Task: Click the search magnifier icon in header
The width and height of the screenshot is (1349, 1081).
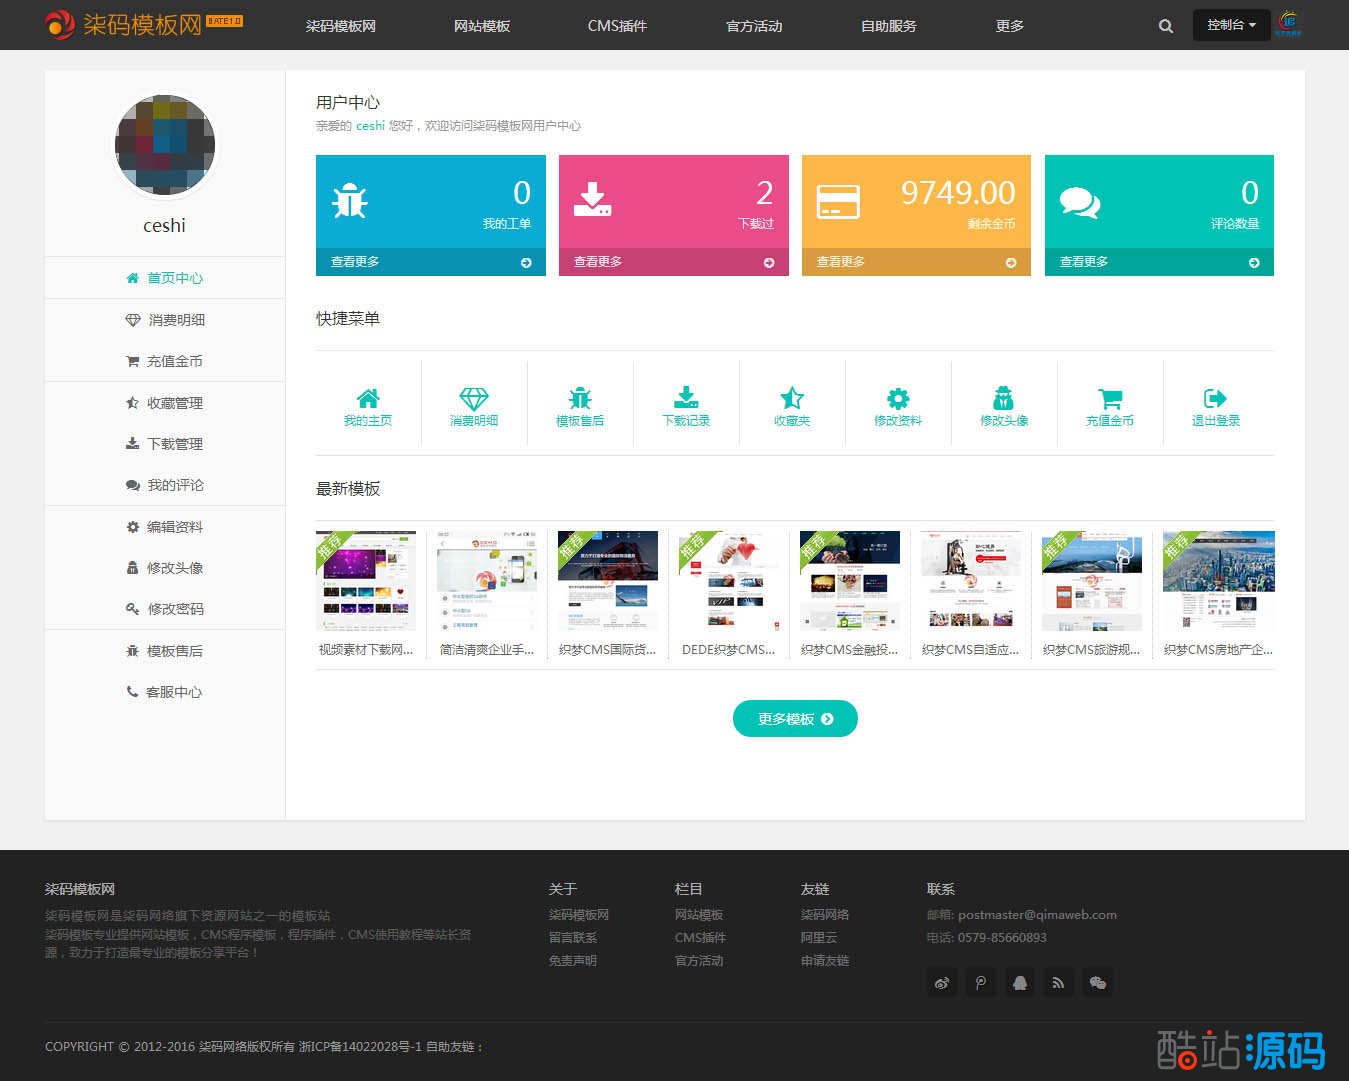Action: [1165, 26]
